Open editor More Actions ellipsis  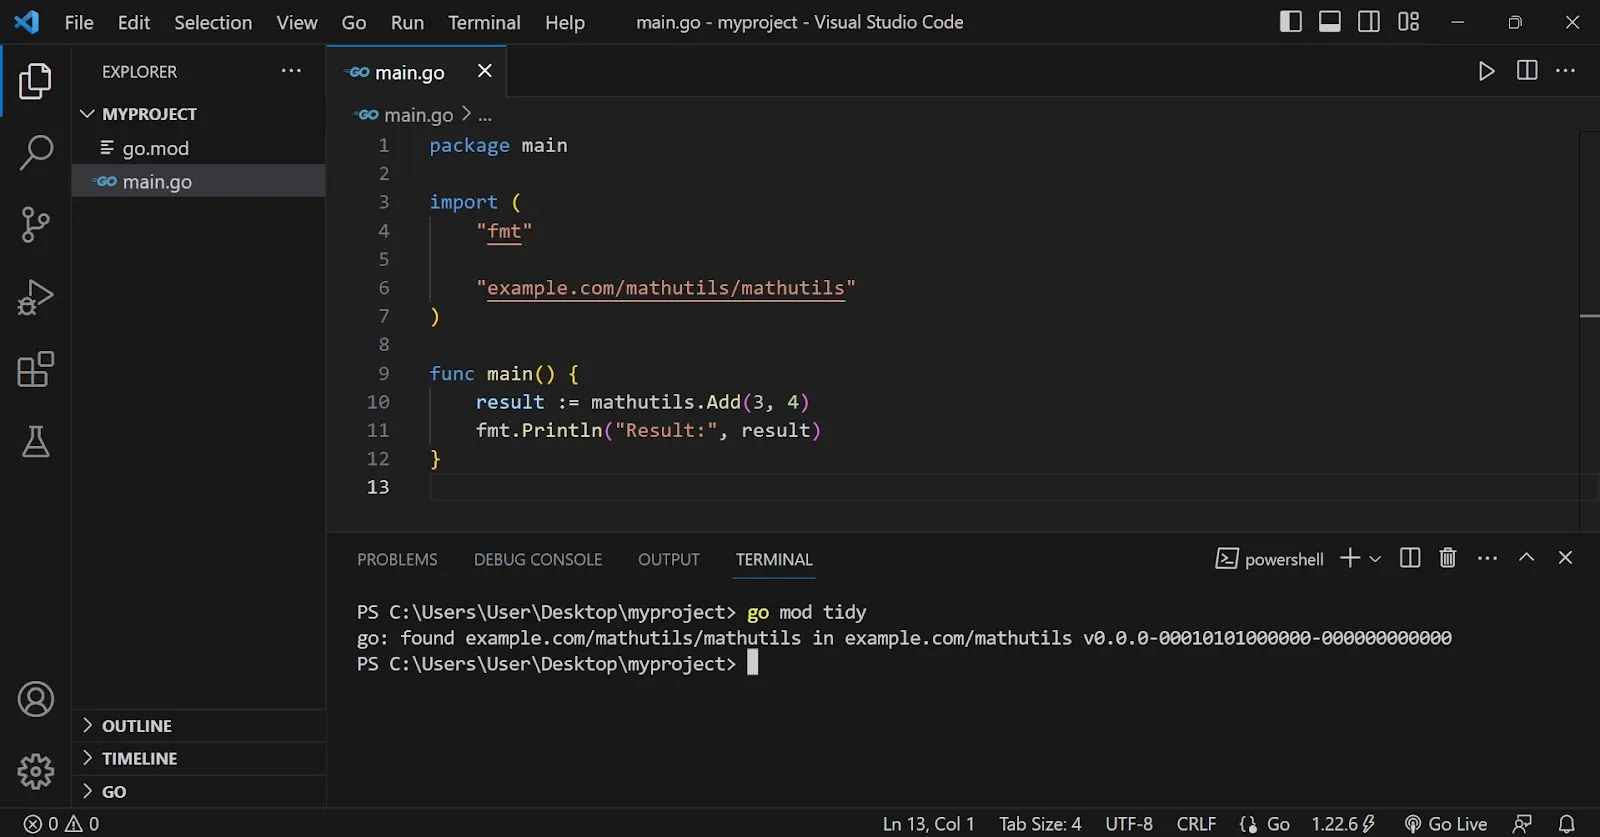point(1566,71)
